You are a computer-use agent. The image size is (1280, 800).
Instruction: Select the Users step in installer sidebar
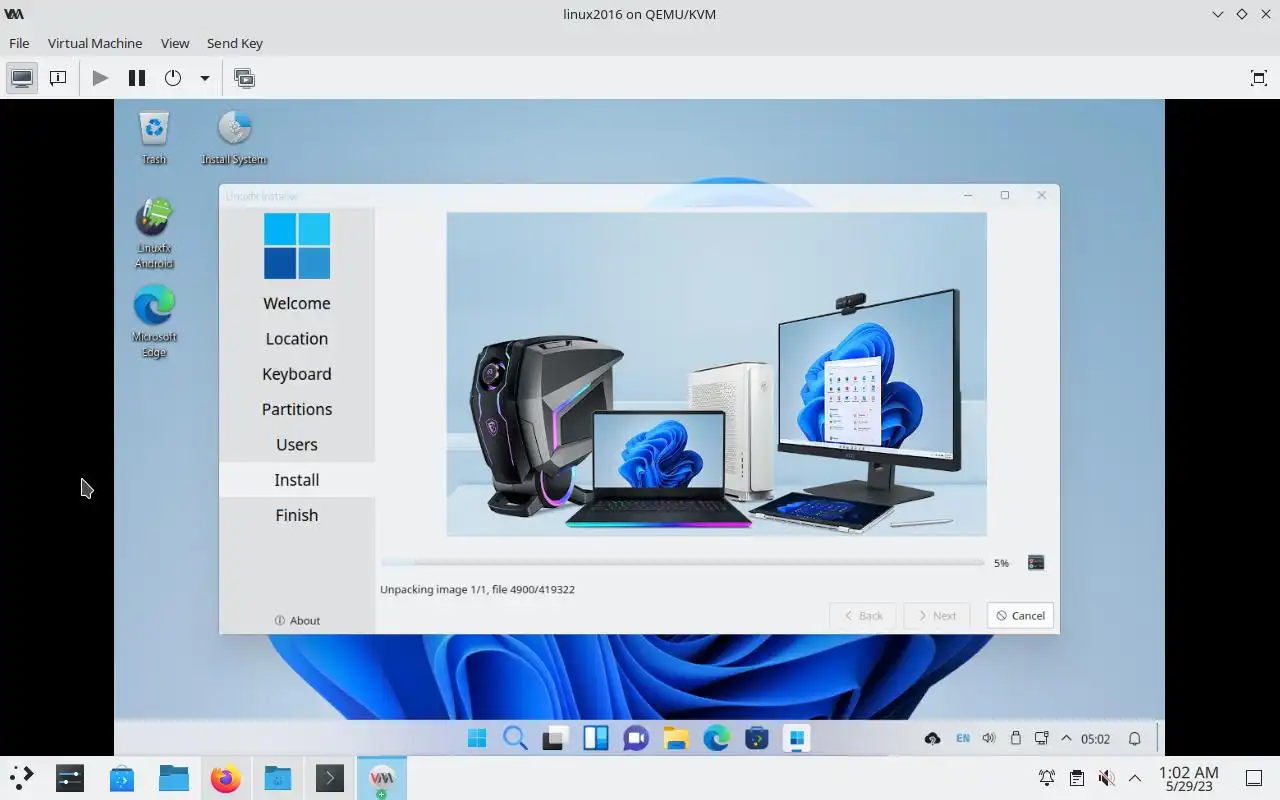pyautogui.click(x=297, y=444)
